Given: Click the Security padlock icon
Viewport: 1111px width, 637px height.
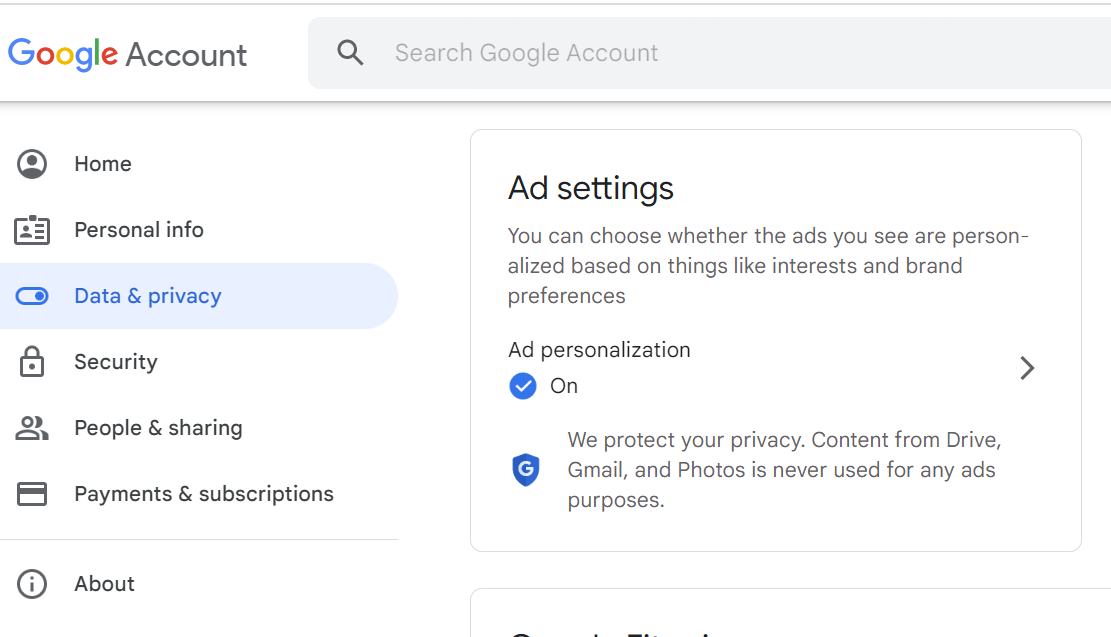Looking at the screenshot, I should (32, 362).
